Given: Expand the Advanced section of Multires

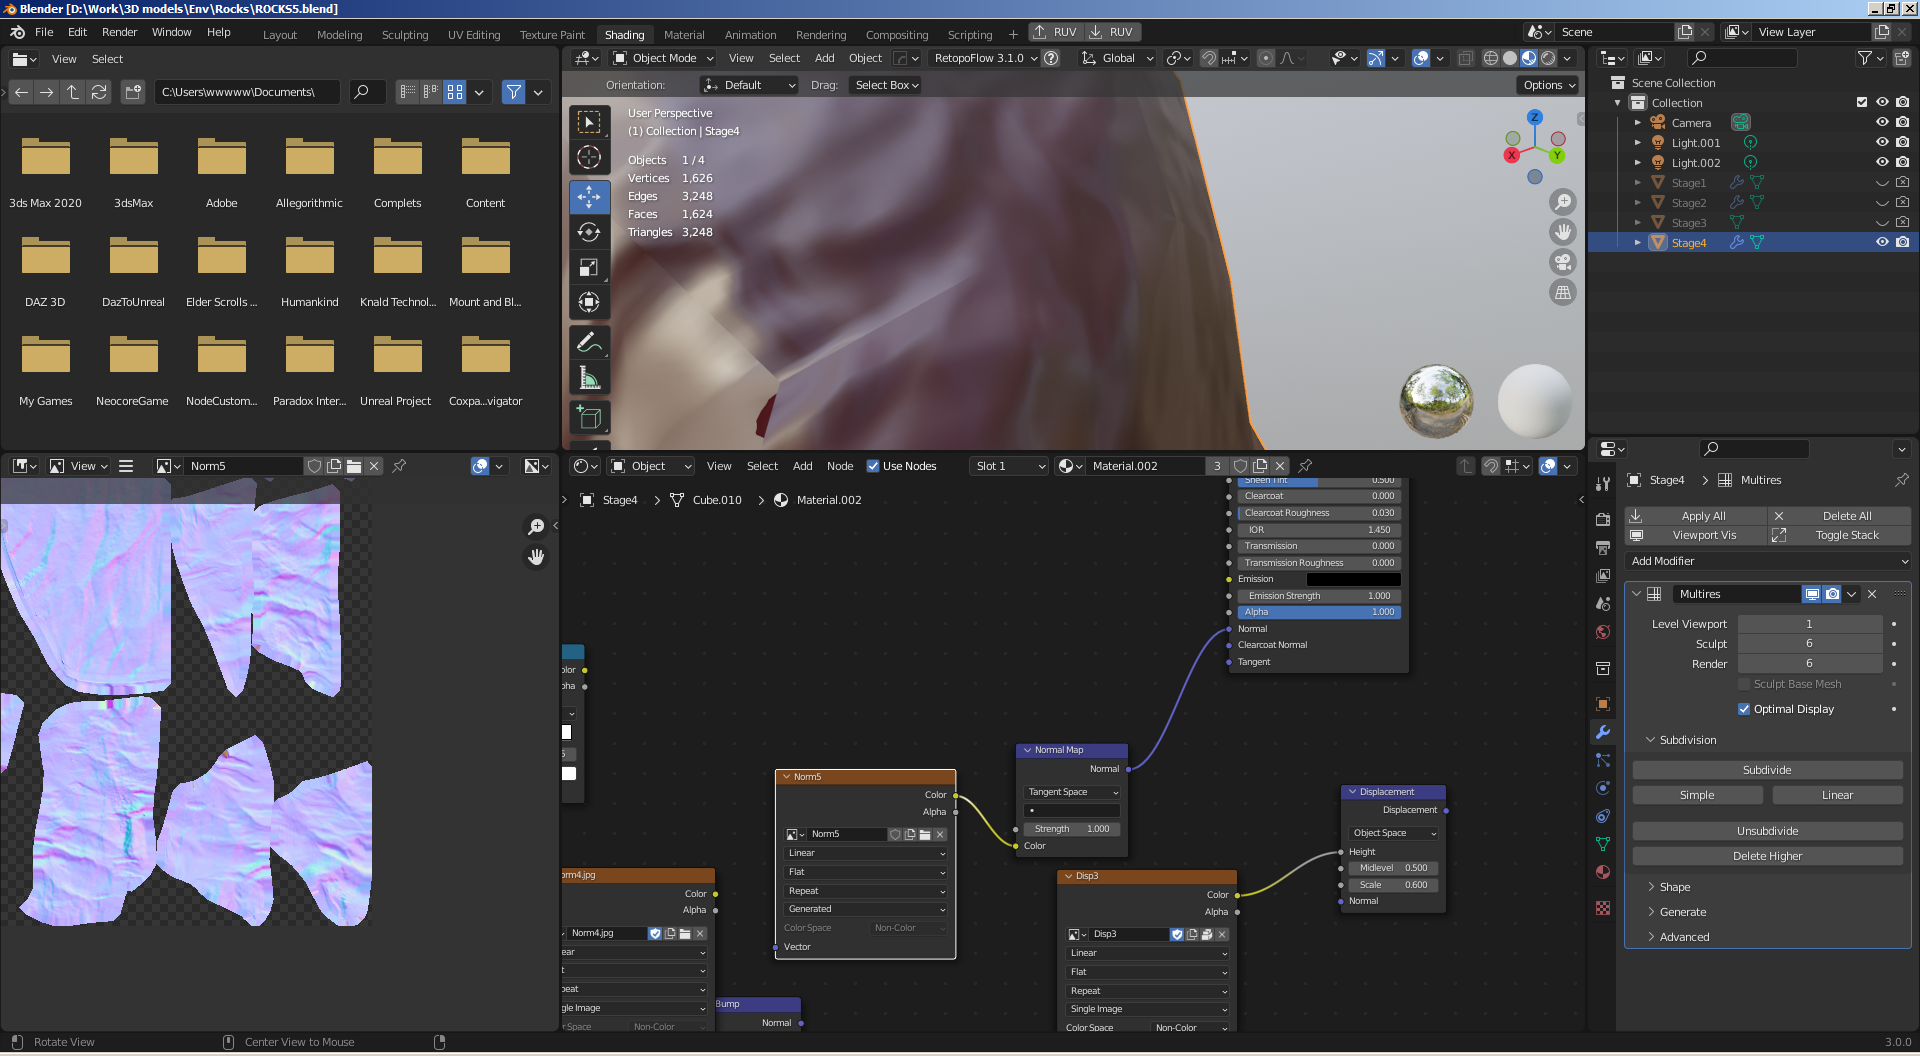Looking at the screenshot, I should pyautogui.click(x=1684, y=937).
